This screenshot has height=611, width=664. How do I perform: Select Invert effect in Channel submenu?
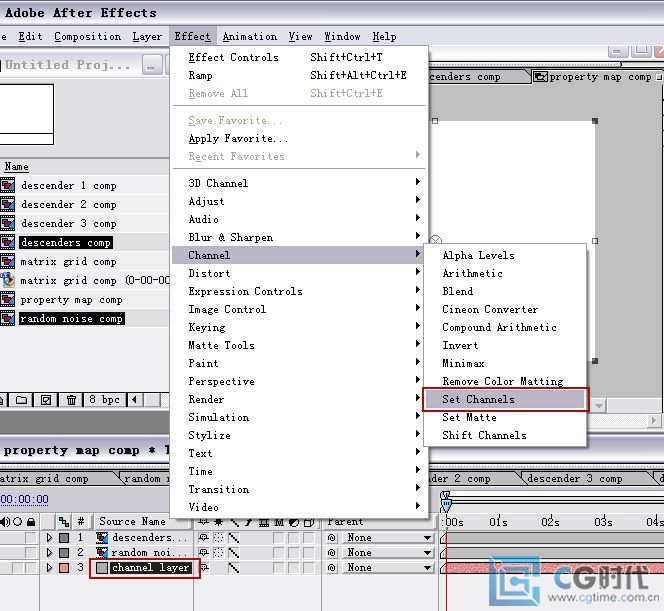click(x=505, y=345)
